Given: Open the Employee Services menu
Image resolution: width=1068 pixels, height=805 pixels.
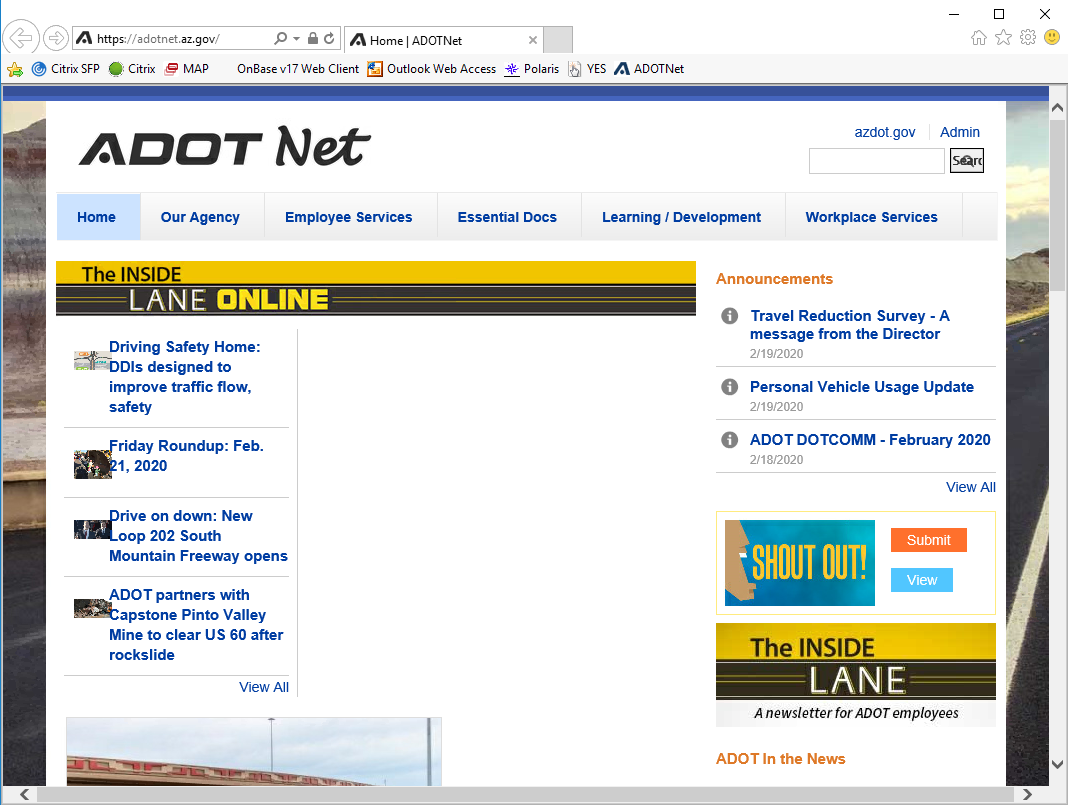Looking at the screenshot, I should [x=349, y=217].
